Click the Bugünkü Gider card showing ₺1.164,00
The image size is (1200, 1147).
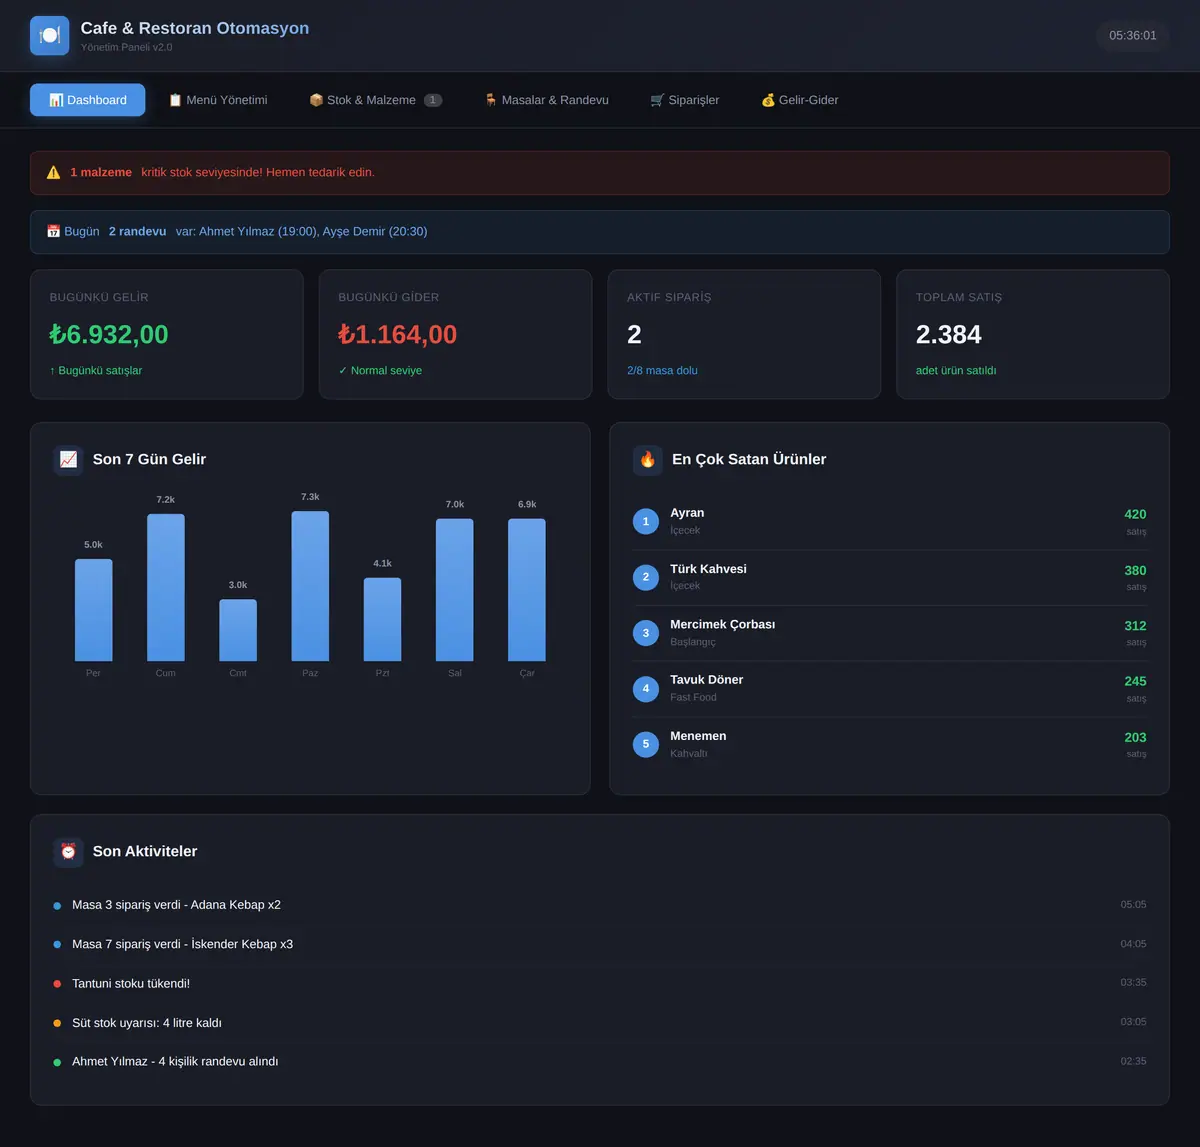pos(455,334)
